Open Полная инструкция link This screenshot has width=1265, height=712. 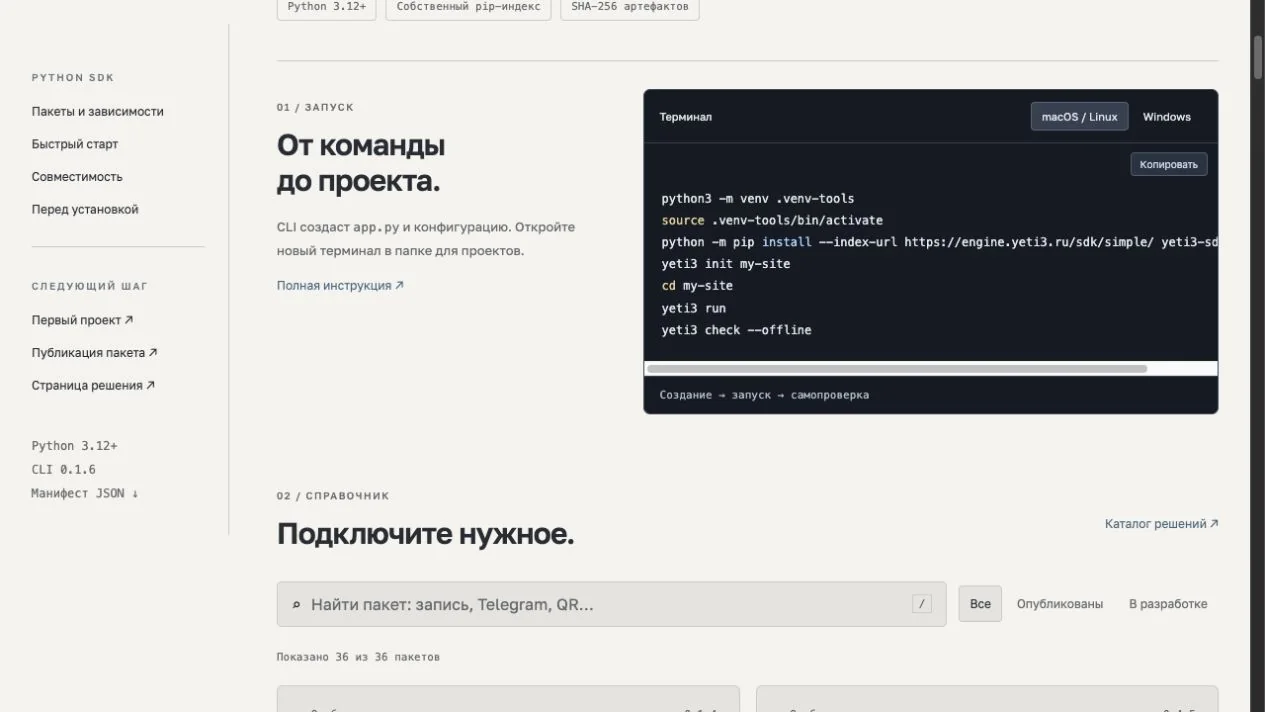coord(340,285)
